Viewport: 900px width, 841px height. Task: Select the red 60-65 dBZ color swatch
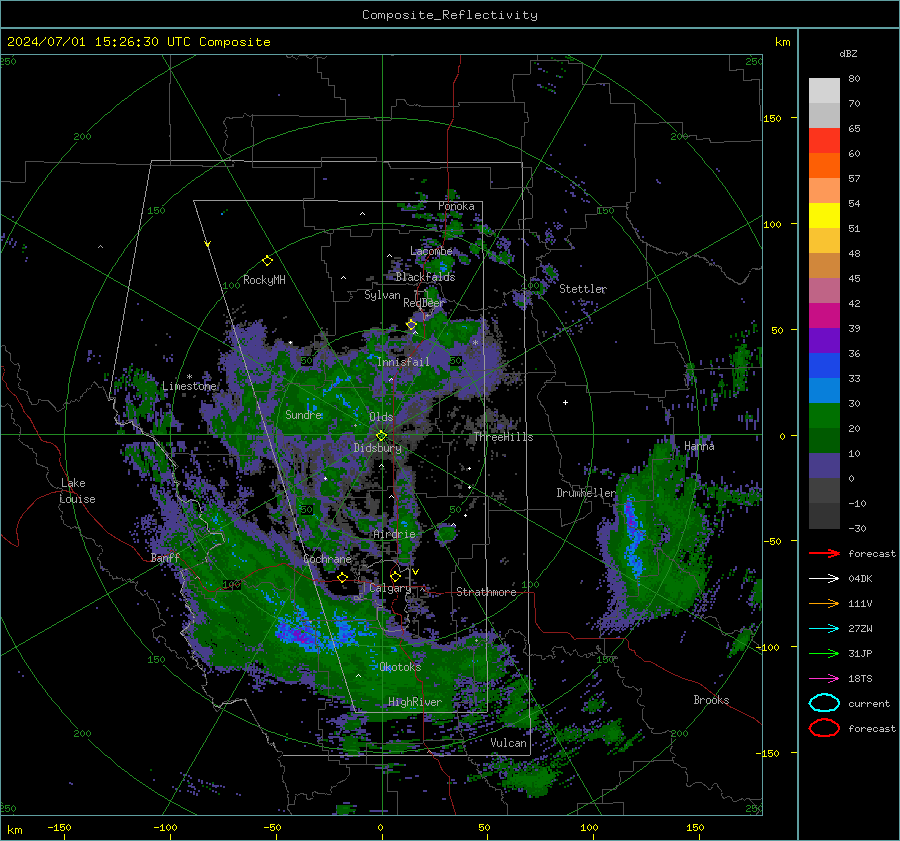(824, 141)
